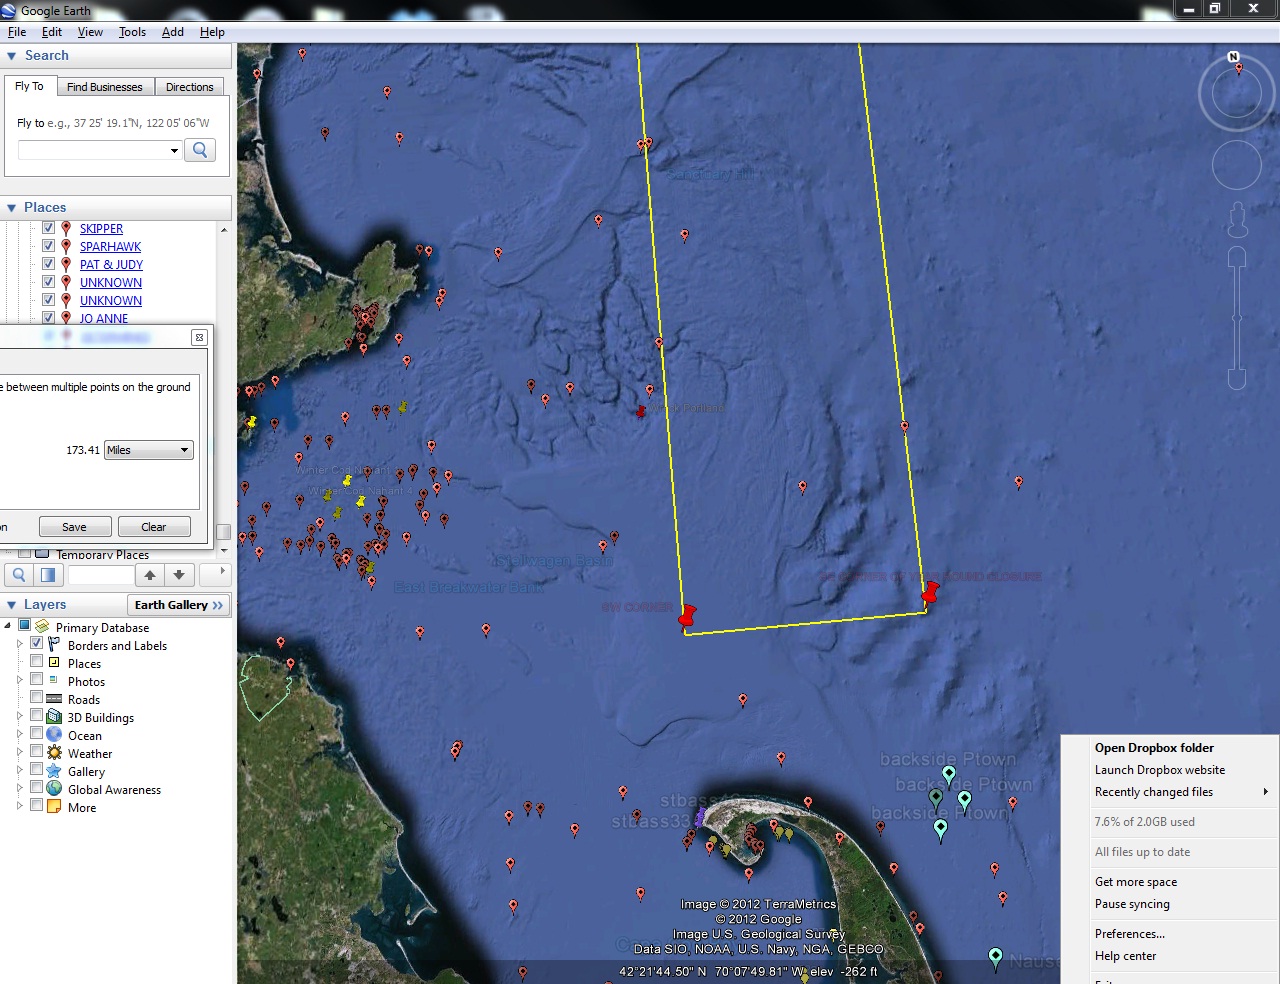
Task: Expand Recently changed files submenu arrow
Action: pyautogui.click(x=1266, y=792)
